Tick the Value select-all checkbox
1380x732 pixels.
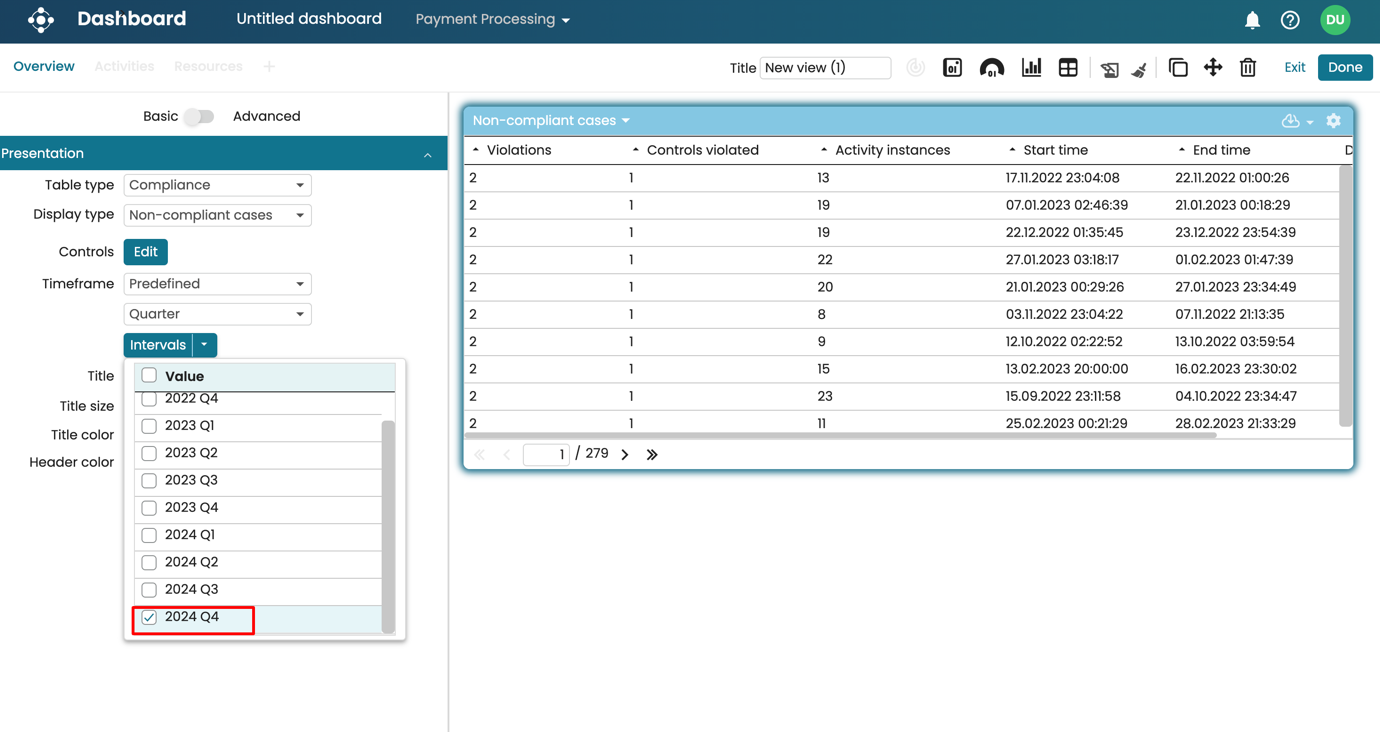pyautogui.click(x=149, y=376)
